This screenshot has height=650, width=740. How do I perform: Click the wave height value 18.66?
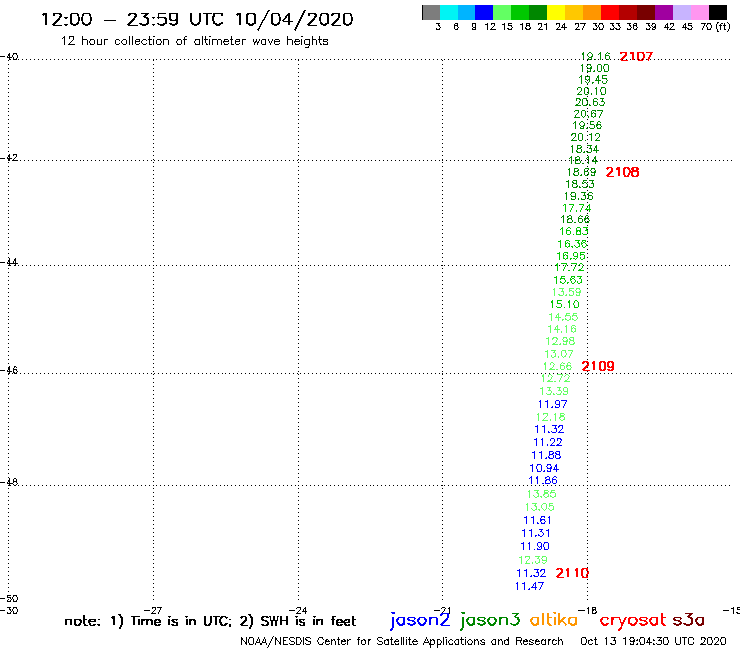[x=575, y=219]
